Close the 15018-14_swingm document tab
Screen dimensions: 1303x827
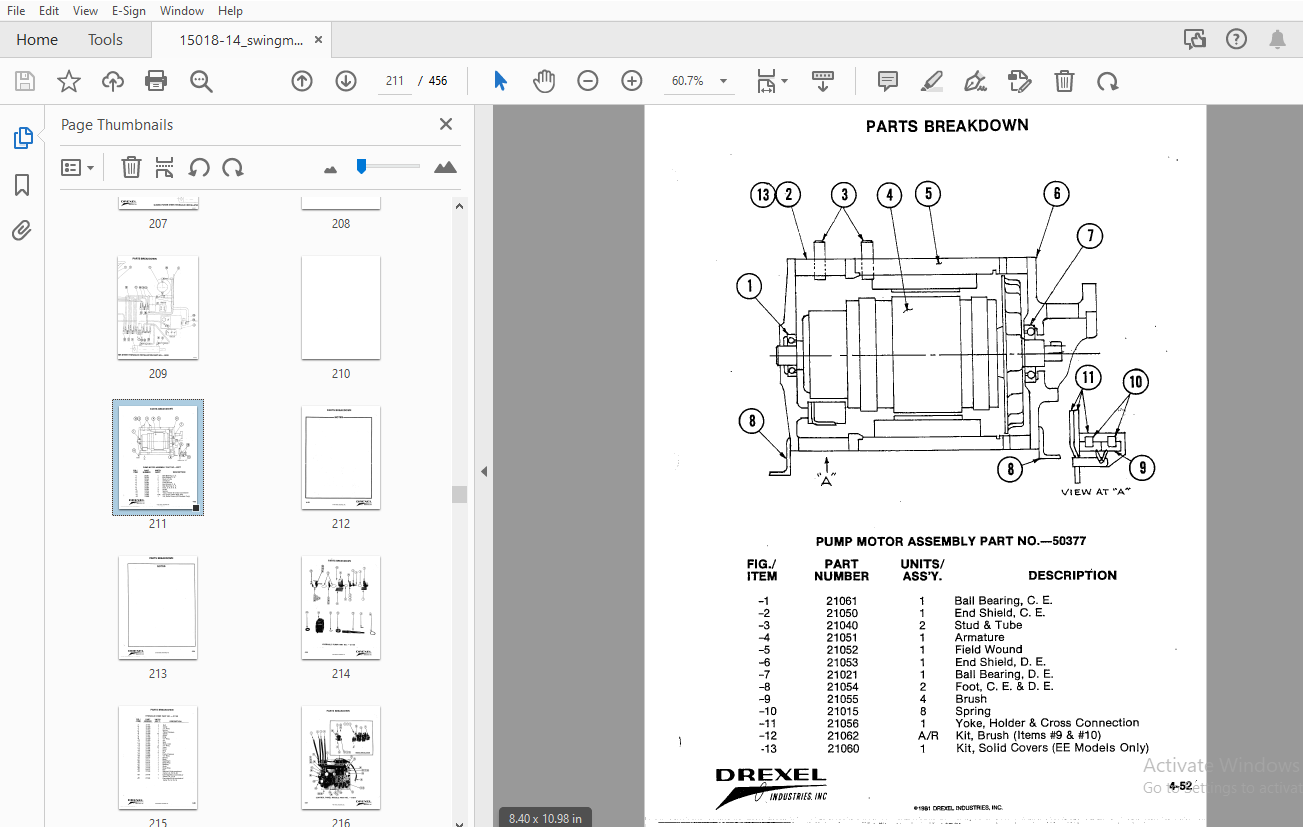(319, 40)
